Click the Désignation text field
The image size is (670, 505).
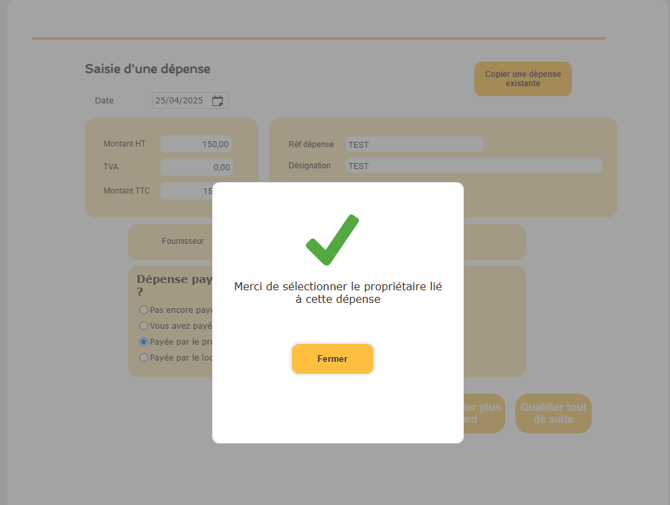click(473, 166)
